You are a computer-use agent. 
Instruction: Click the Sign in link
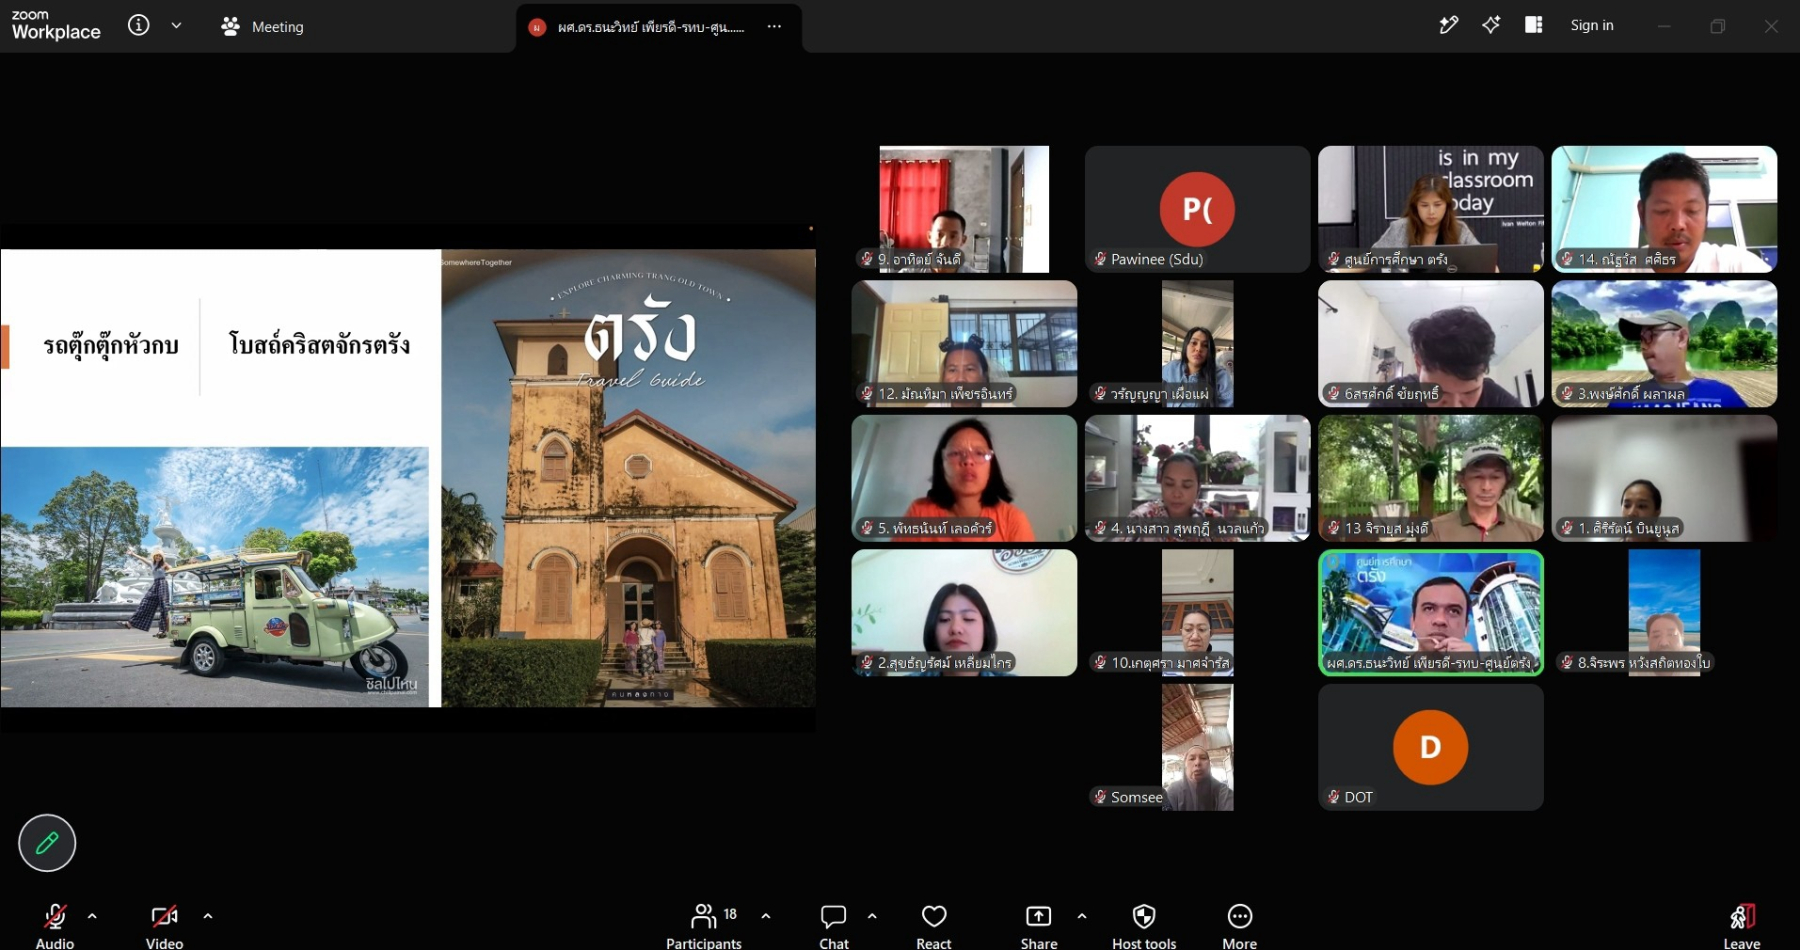(x=1592, y=26)
